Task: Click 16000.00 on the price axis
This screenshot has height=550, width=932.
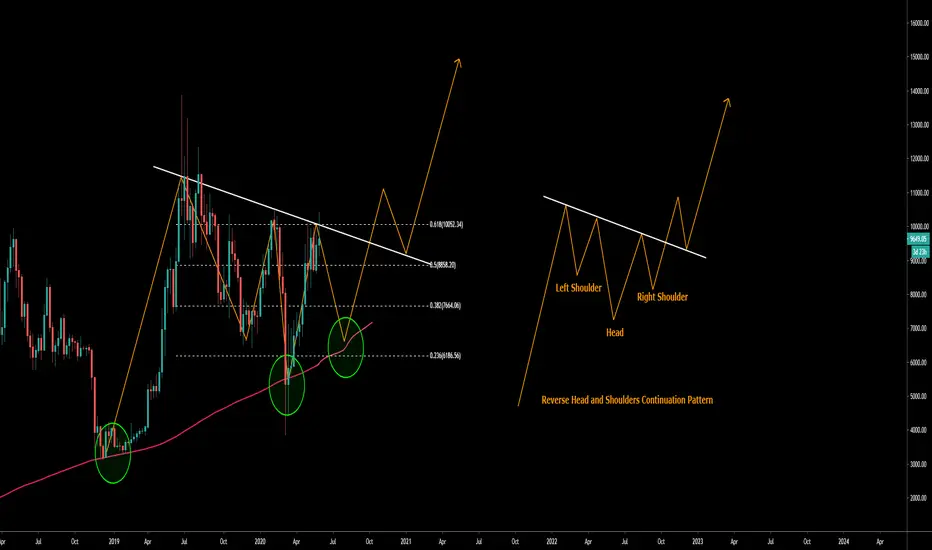Action: tap(920, 23)
